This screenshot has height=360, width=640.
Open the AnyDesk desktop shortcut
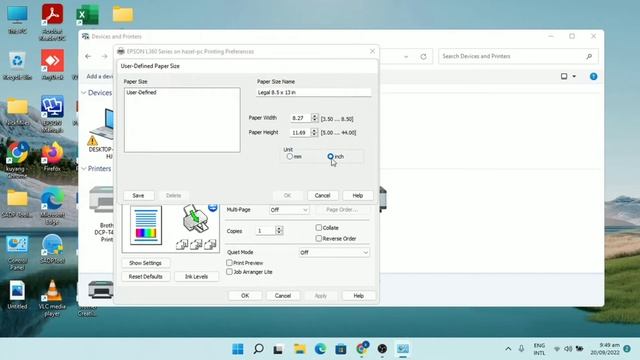(52, 65)
